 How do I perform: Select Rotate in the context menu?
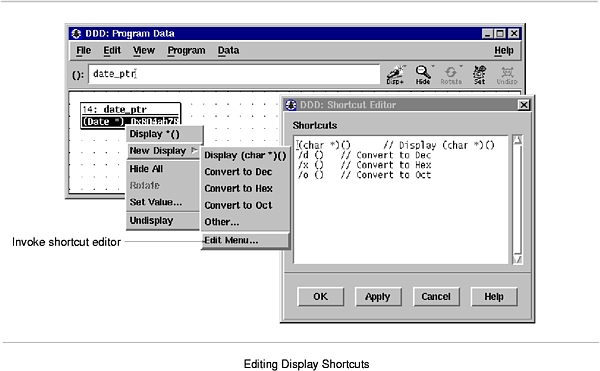163,186
